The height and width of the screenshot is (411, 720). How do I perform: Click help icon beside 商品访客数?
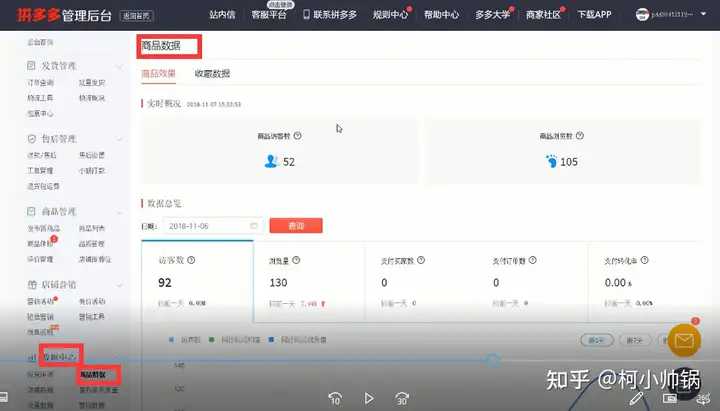298,135
